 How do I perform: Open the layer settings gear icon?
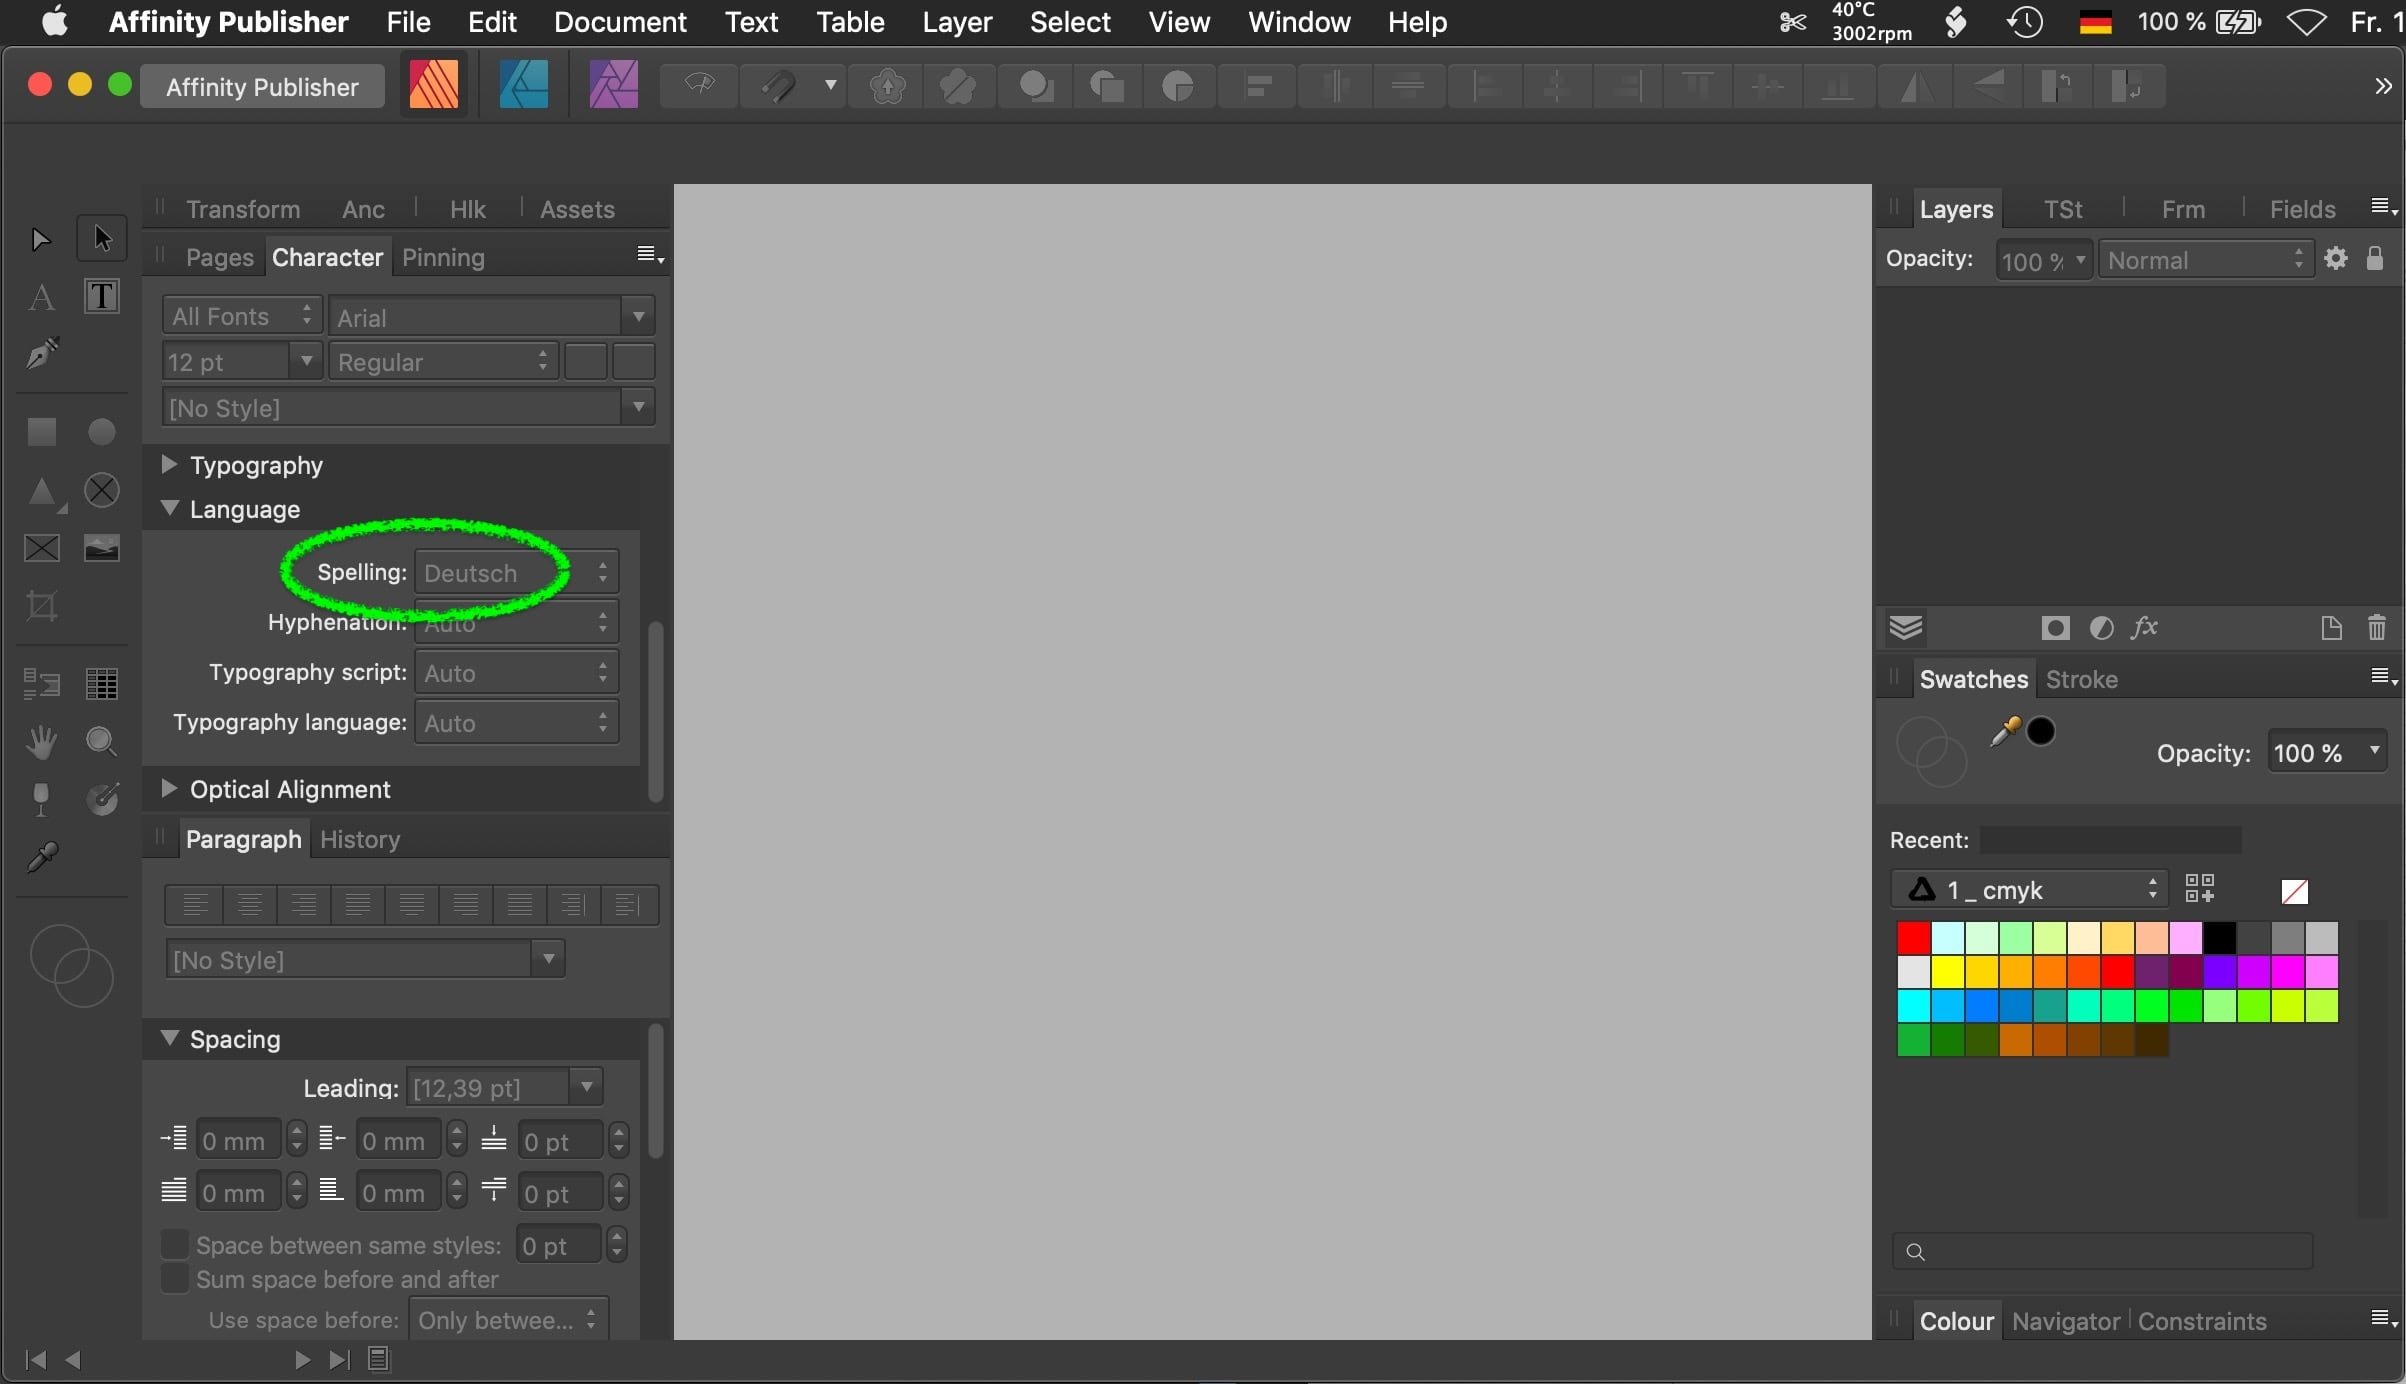click(2336, 259)
